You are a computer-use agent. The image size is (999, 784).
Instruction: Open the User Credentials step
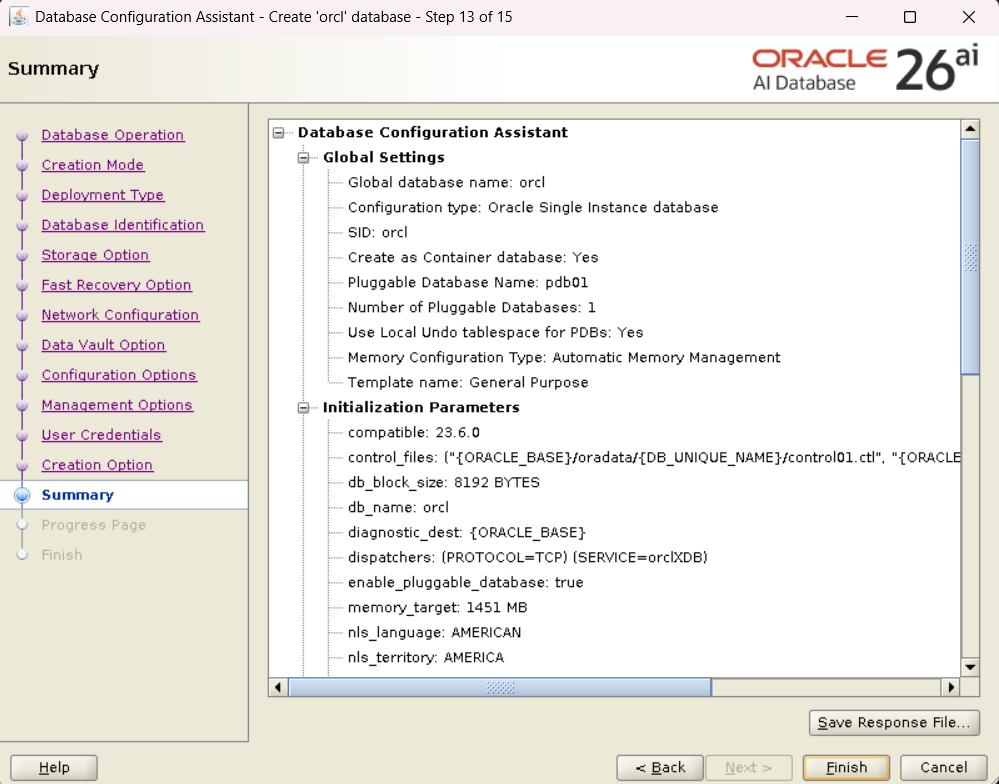(101, 435)
